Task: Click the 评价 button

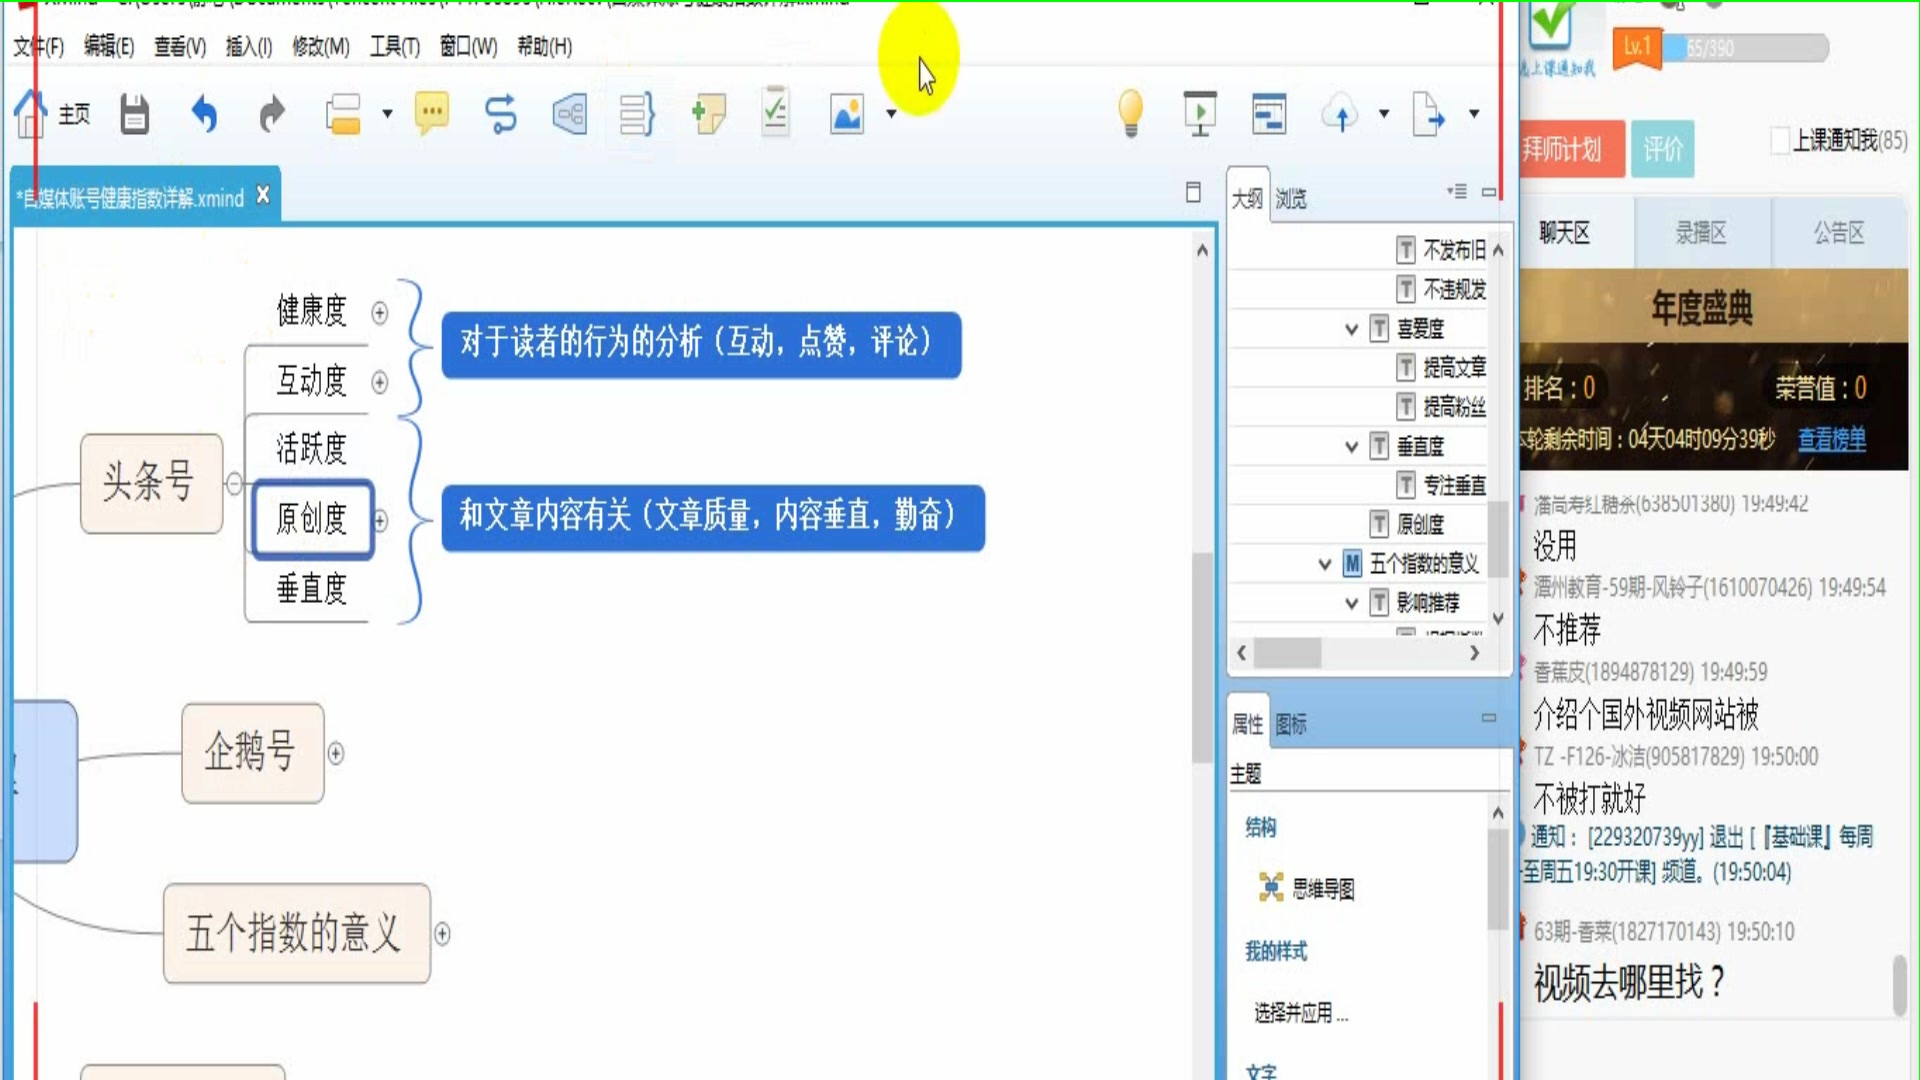Action: click(x=1663, y=150)
